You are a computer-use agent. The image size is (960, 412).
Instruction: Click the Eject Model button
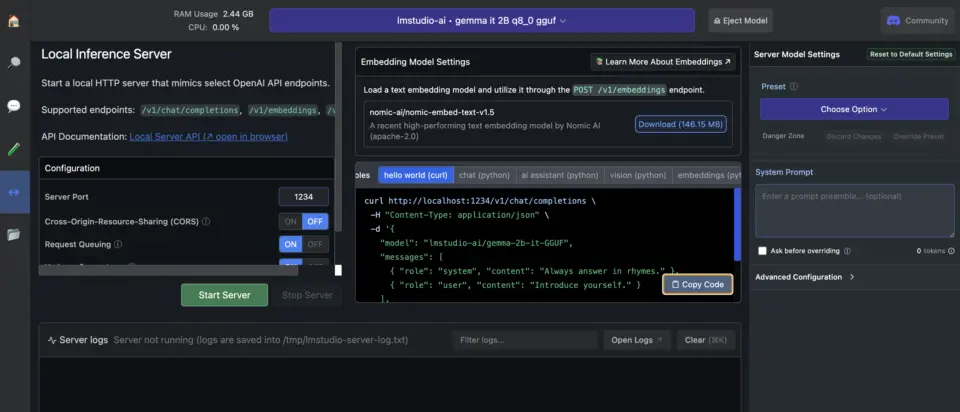(x=740, y=20)
